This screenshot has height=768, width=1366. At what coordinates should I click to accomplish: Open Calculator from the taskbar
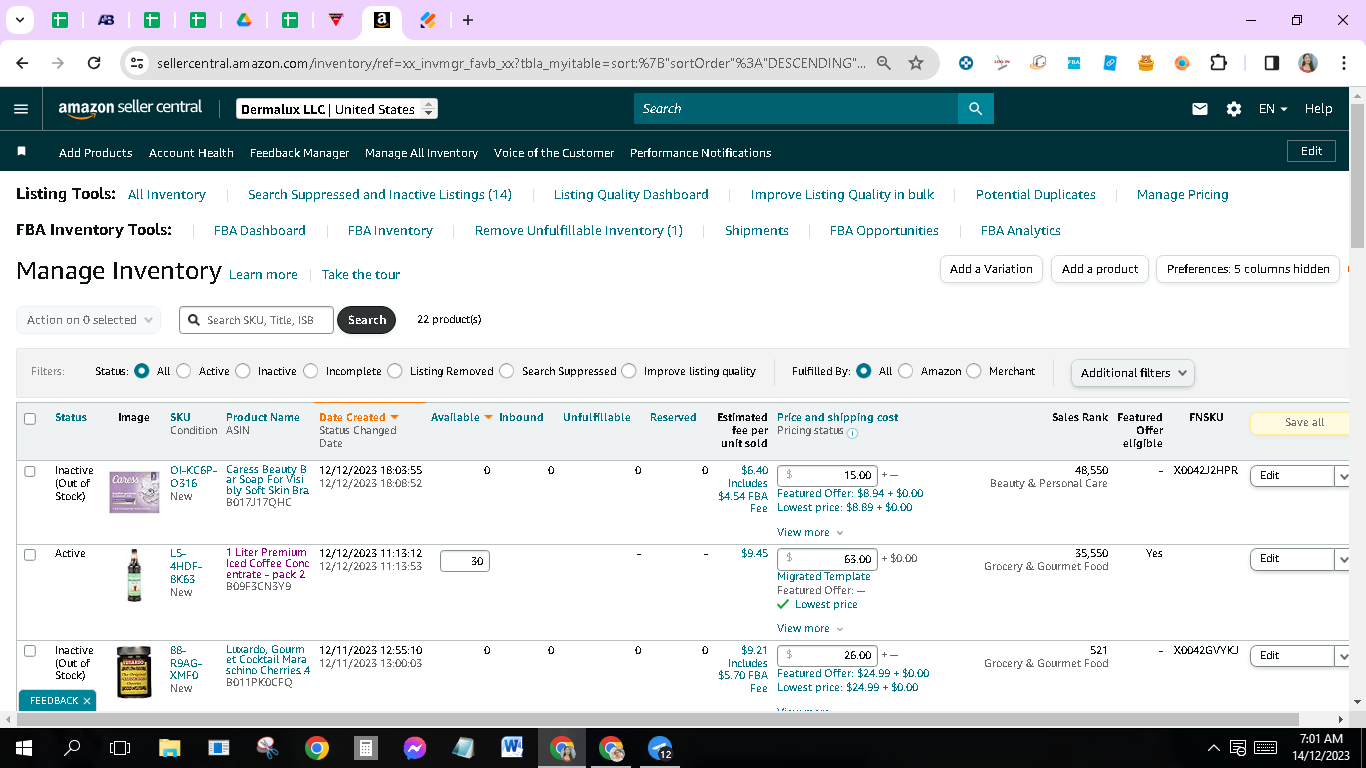pos(366,747)
